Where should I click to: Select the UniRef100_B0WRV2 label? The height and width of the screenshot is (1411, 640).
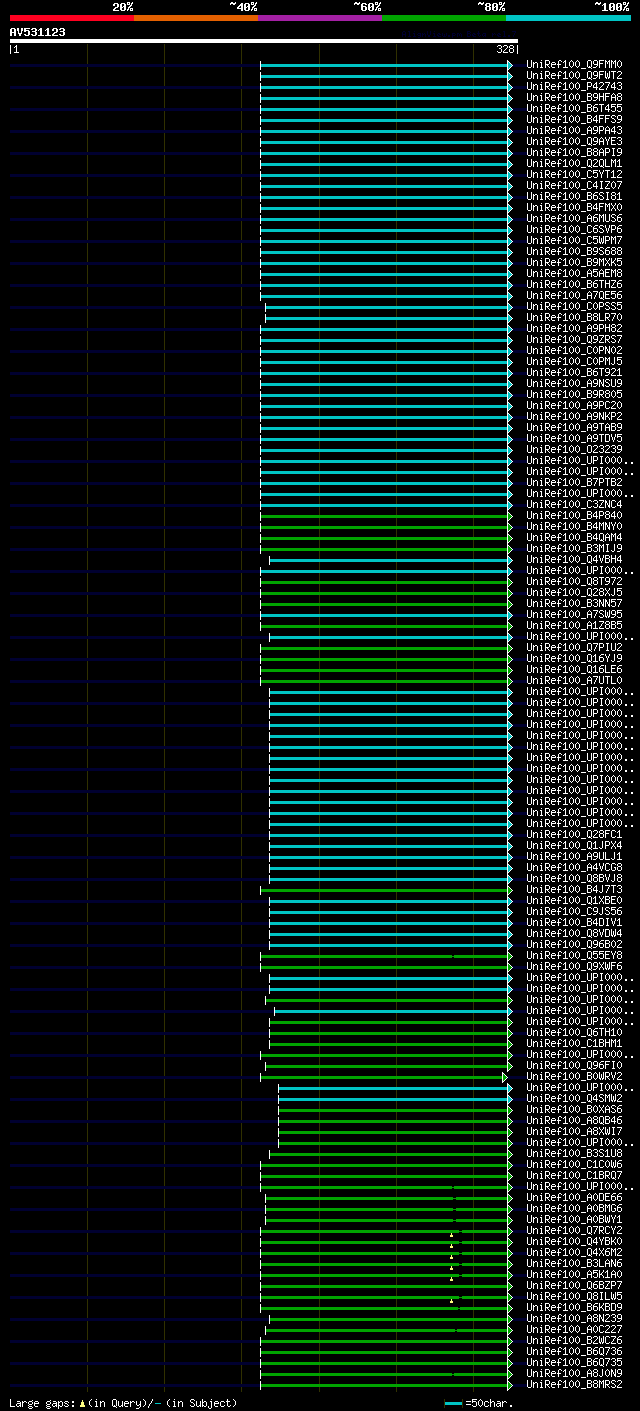(574, 1077)
